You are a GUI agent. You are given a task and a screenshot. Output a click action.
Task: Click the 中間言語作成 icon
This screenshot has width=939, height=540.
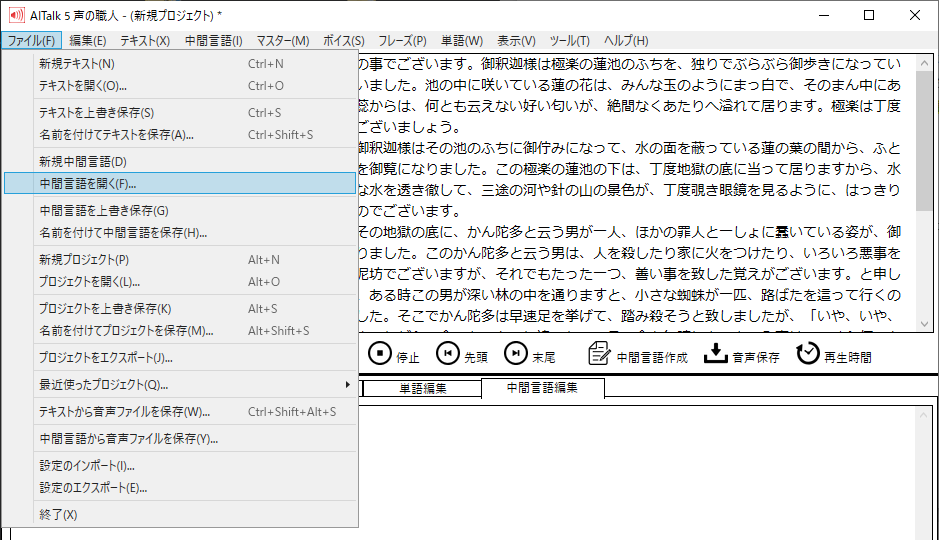pos(599,353)
